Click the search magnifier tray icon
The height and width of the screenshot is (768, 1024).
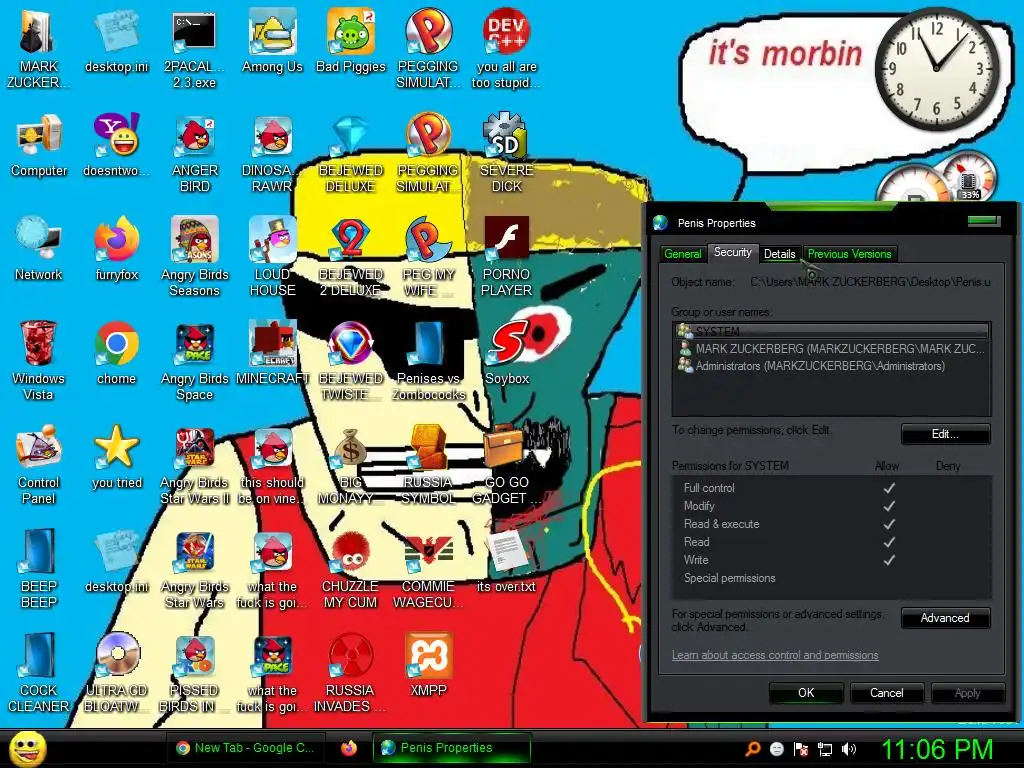753,749
